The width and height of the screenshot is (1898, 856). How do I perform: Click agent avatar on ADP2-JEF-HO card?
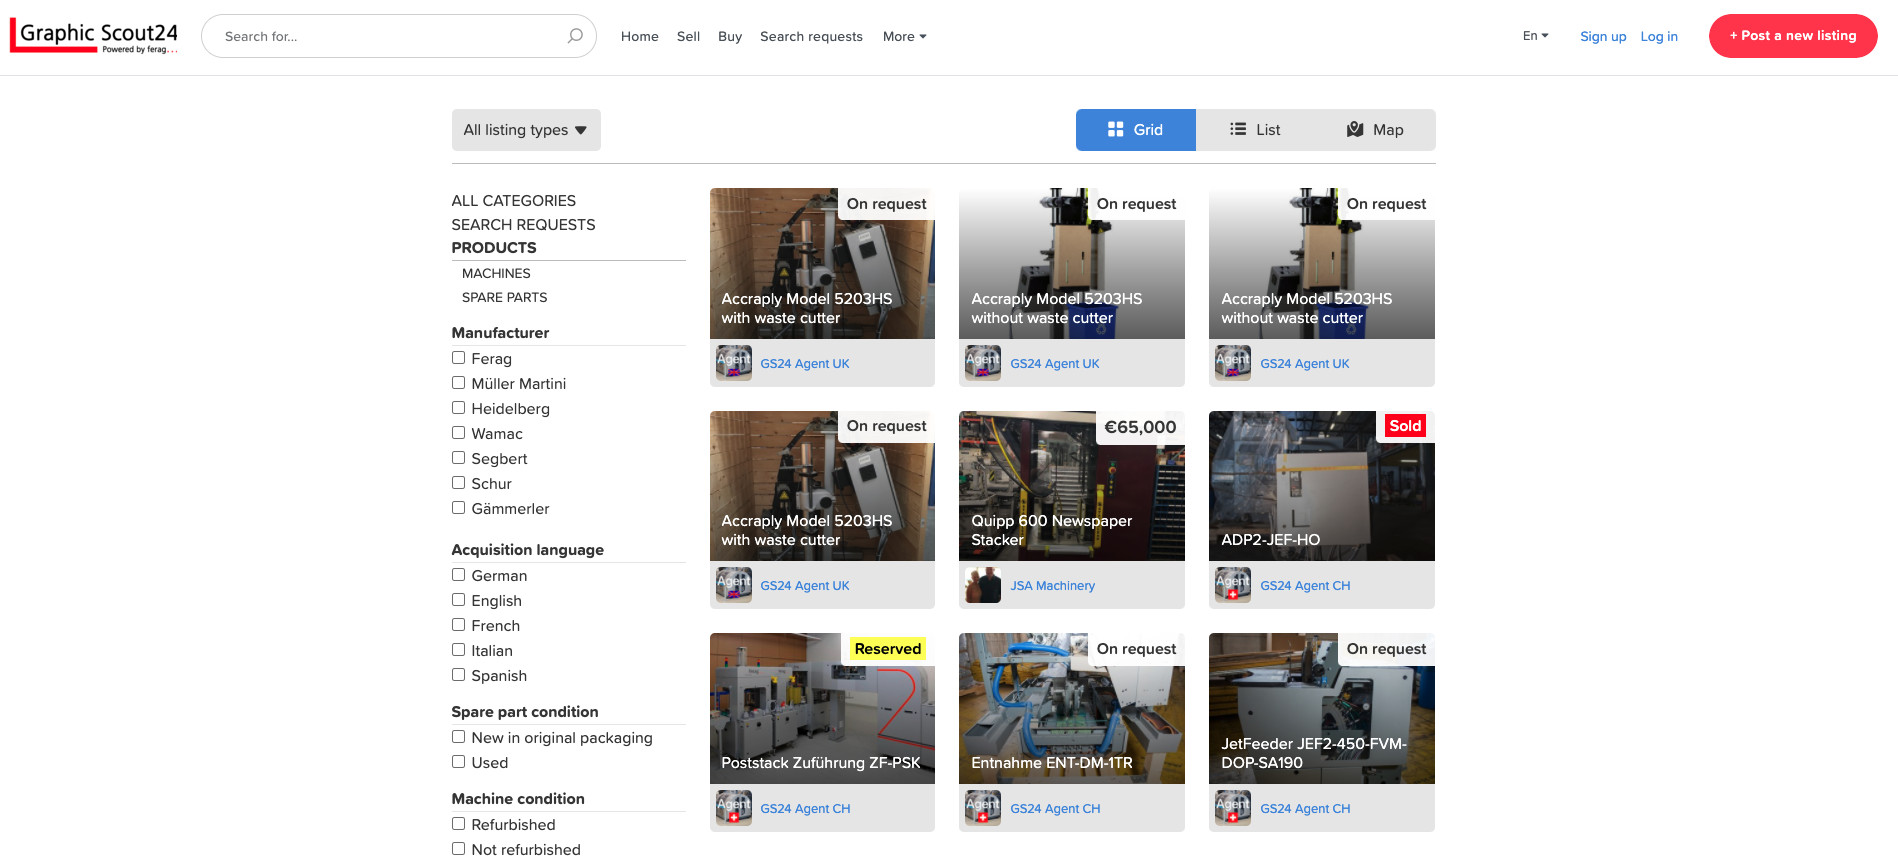pos(1233,585)
